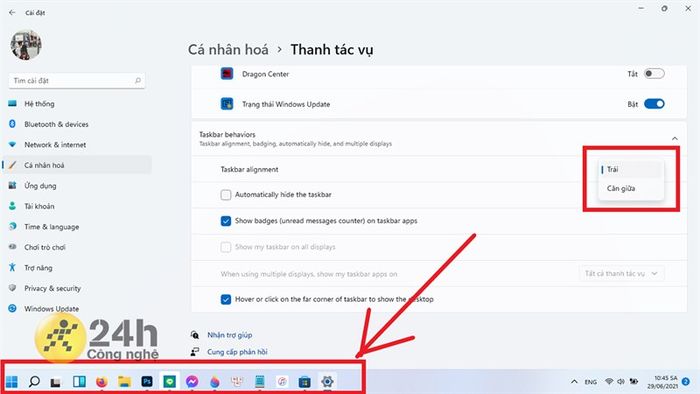Click the ENG language indicator

(x=591, y=382)
